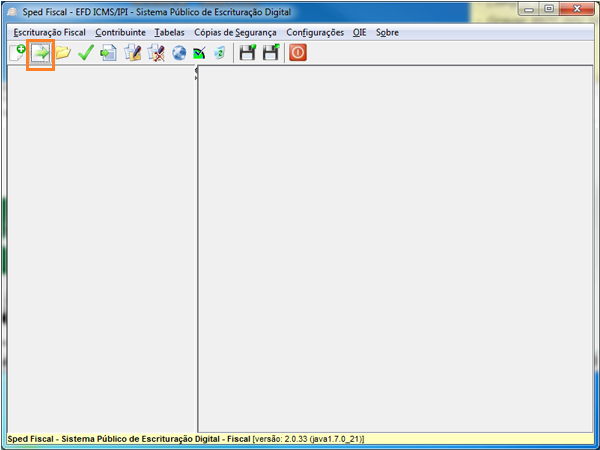Maximize the Sped Fiscal window
This screenshot has height=450, width=600.
pyautogui.click(x=549, y=9)
